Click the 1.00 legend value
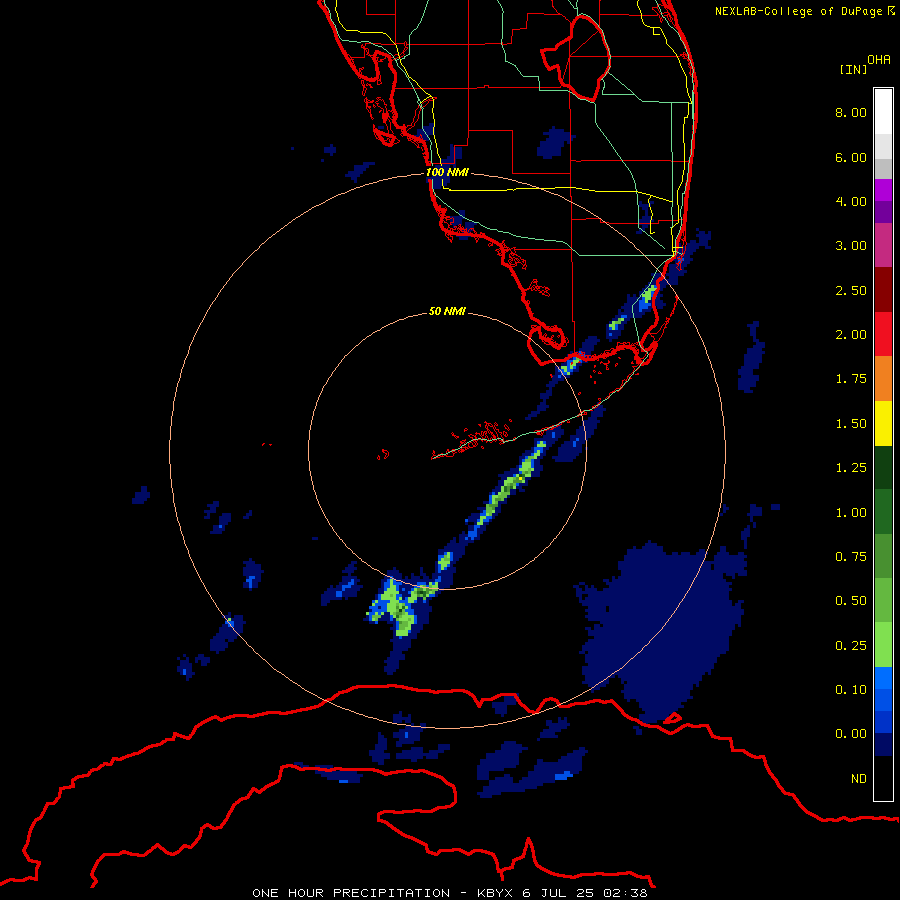 (851, 513)
